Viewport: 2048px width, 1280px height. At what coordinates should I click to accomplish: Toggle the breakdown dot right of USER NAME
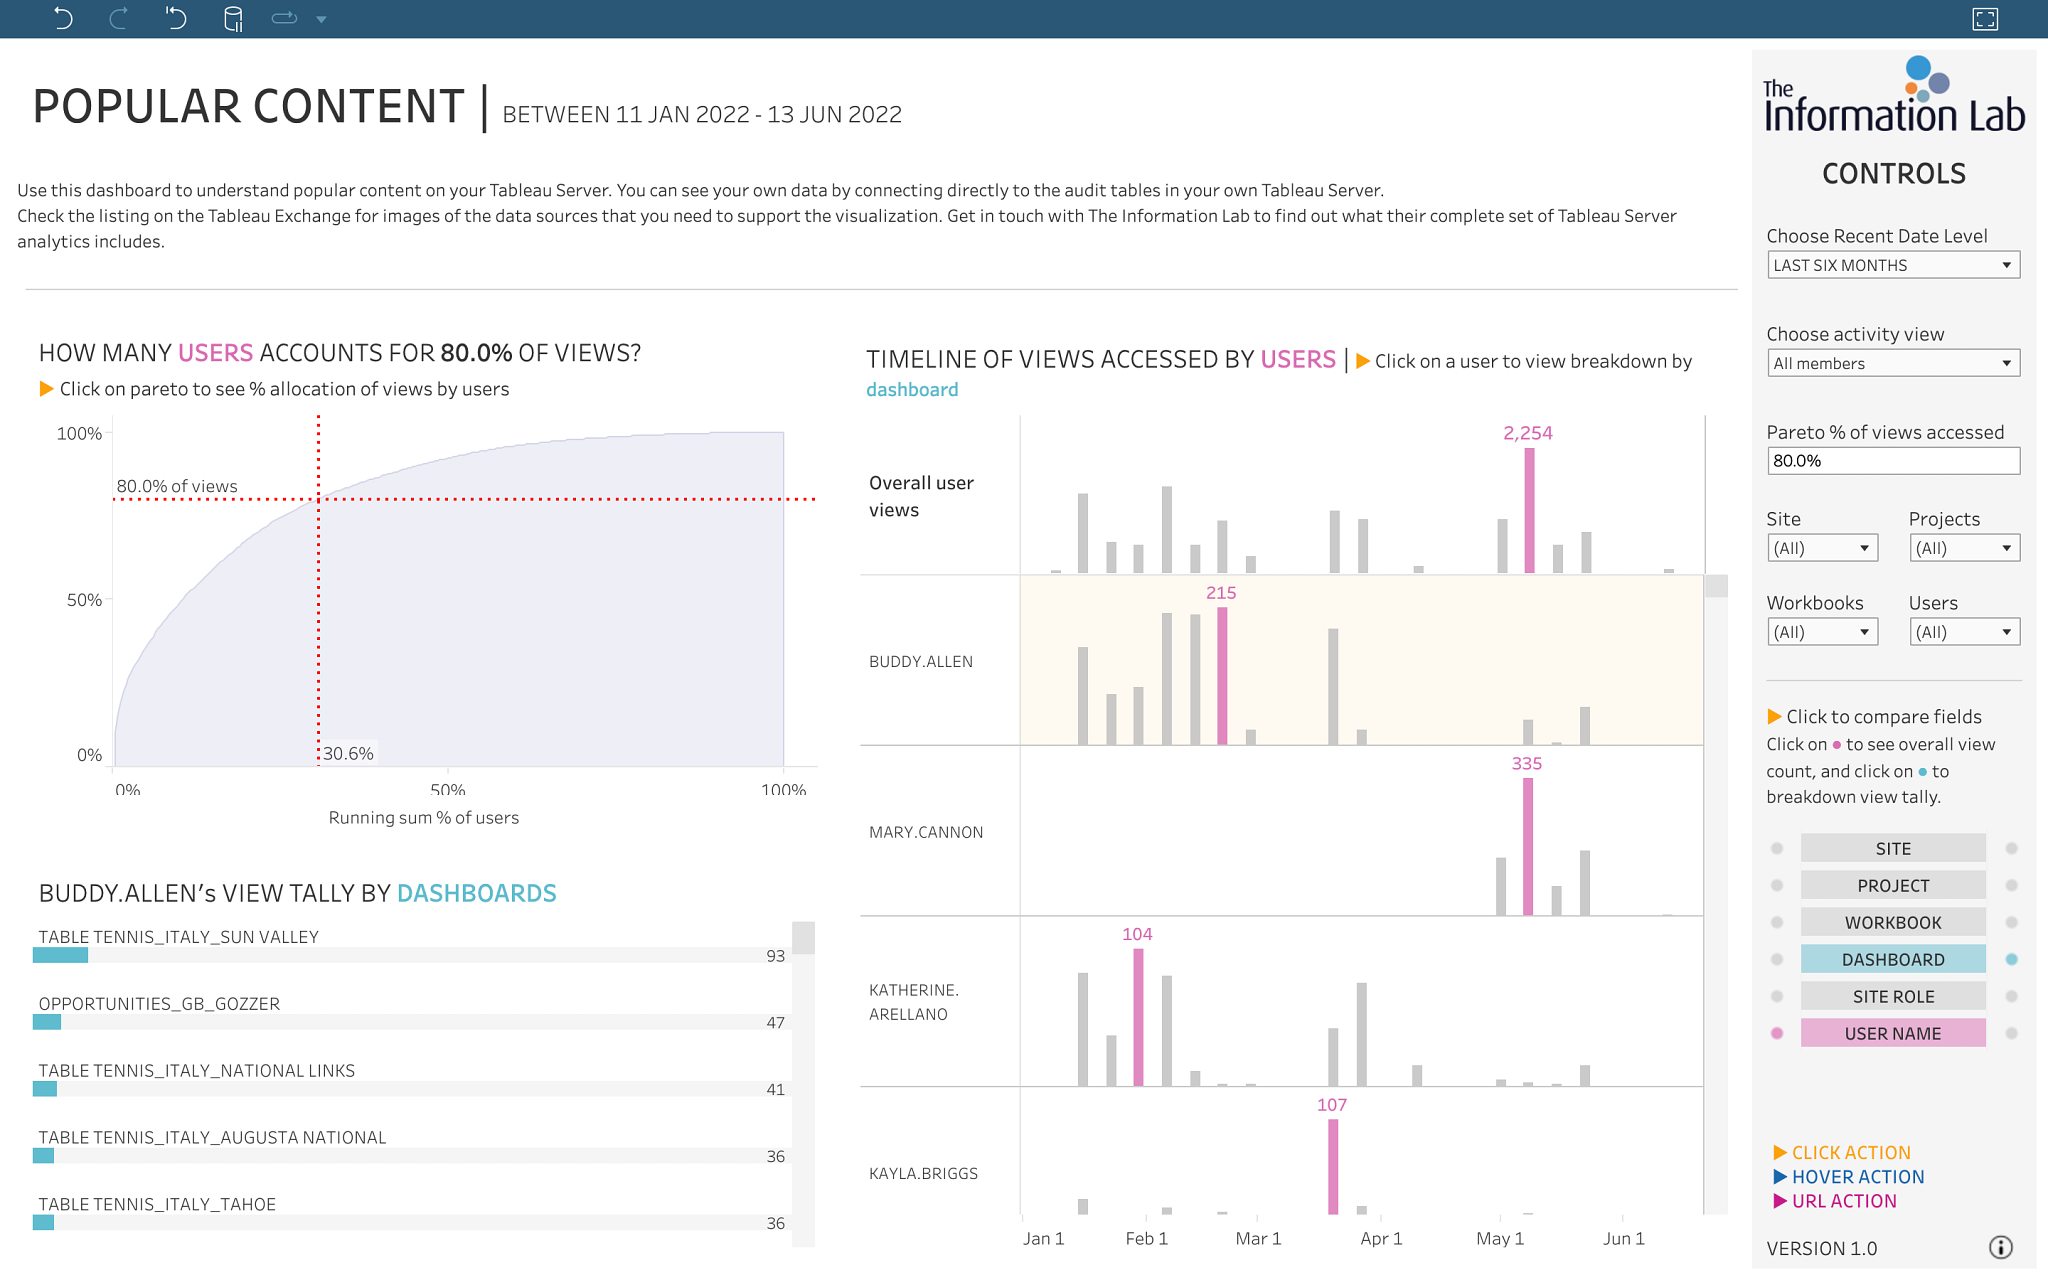2011,1033
